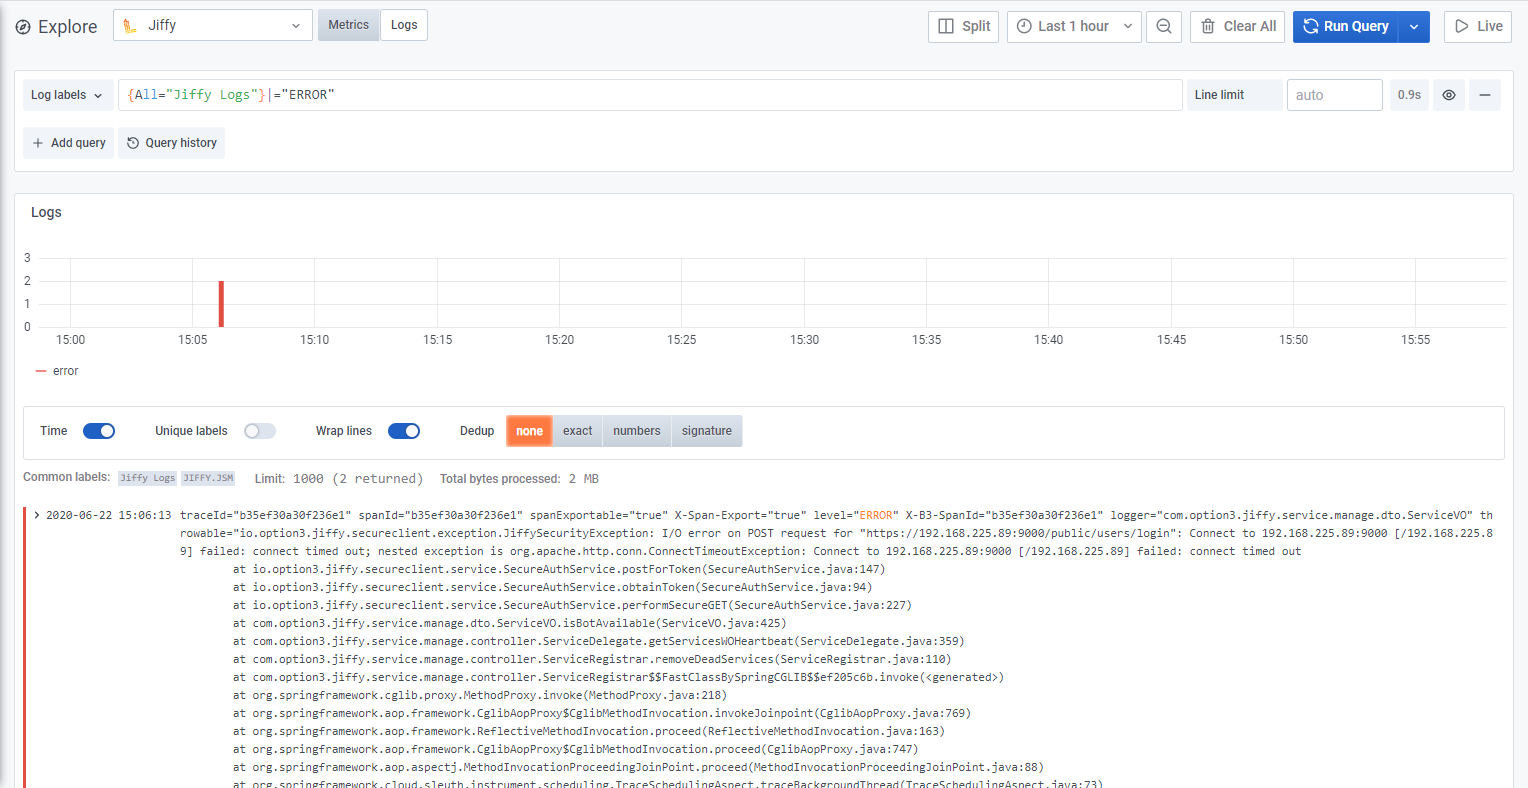Select the signature dedup option
The image size is (1528, 788).
pos(706,431)
